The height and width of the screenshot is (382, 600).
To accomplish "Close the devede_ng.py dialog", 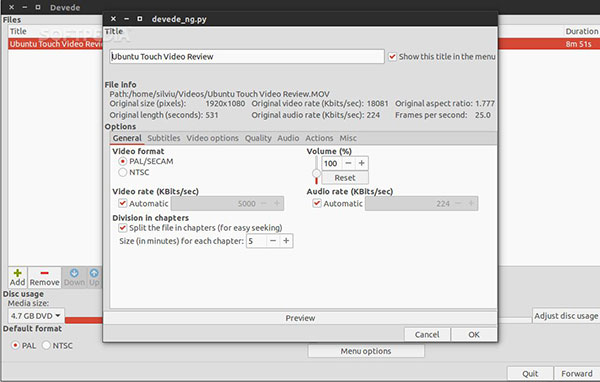I will point(113,19).
